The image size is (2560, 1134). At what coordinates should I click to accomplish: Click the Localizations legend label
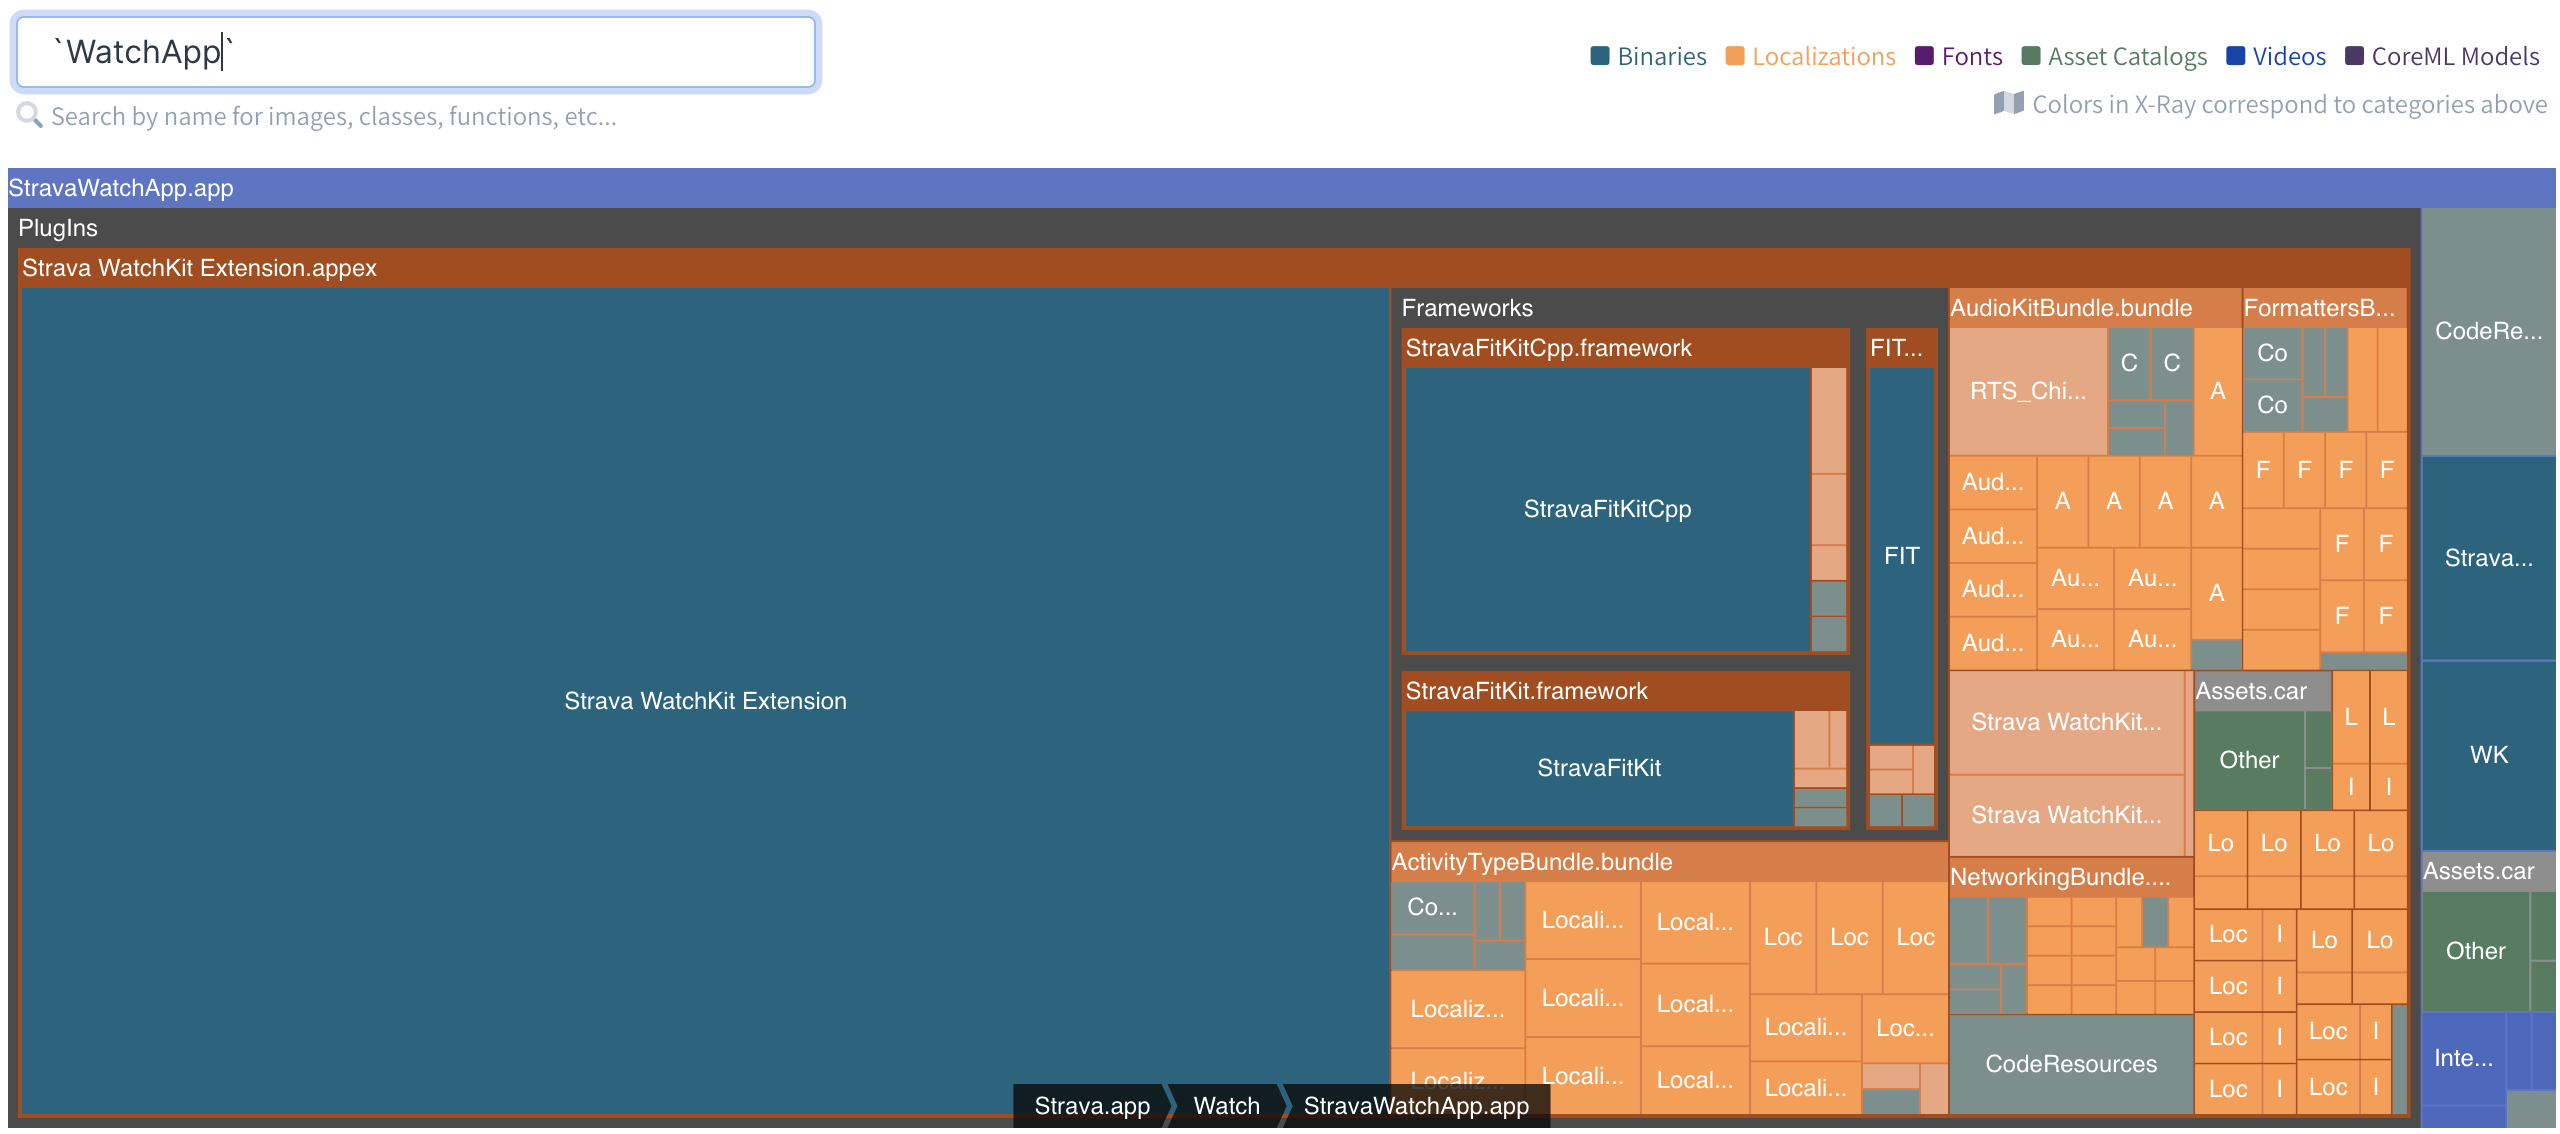click(1823, 56)
